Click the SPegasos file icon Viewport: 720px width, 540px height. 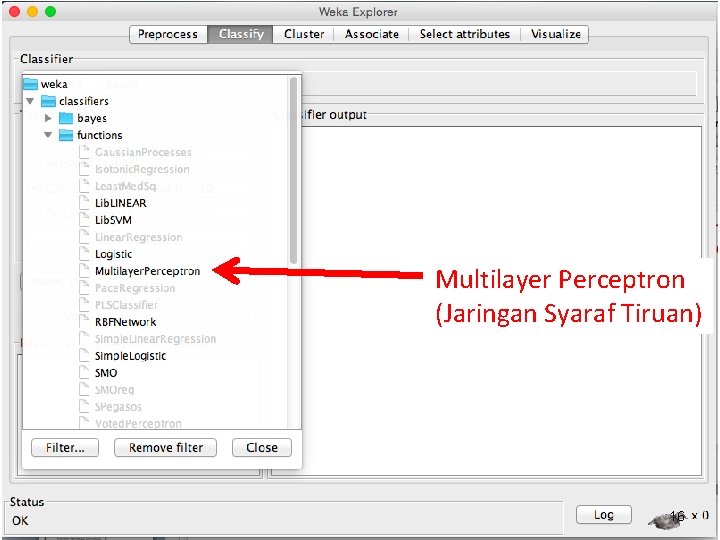[x=84, y=406]
